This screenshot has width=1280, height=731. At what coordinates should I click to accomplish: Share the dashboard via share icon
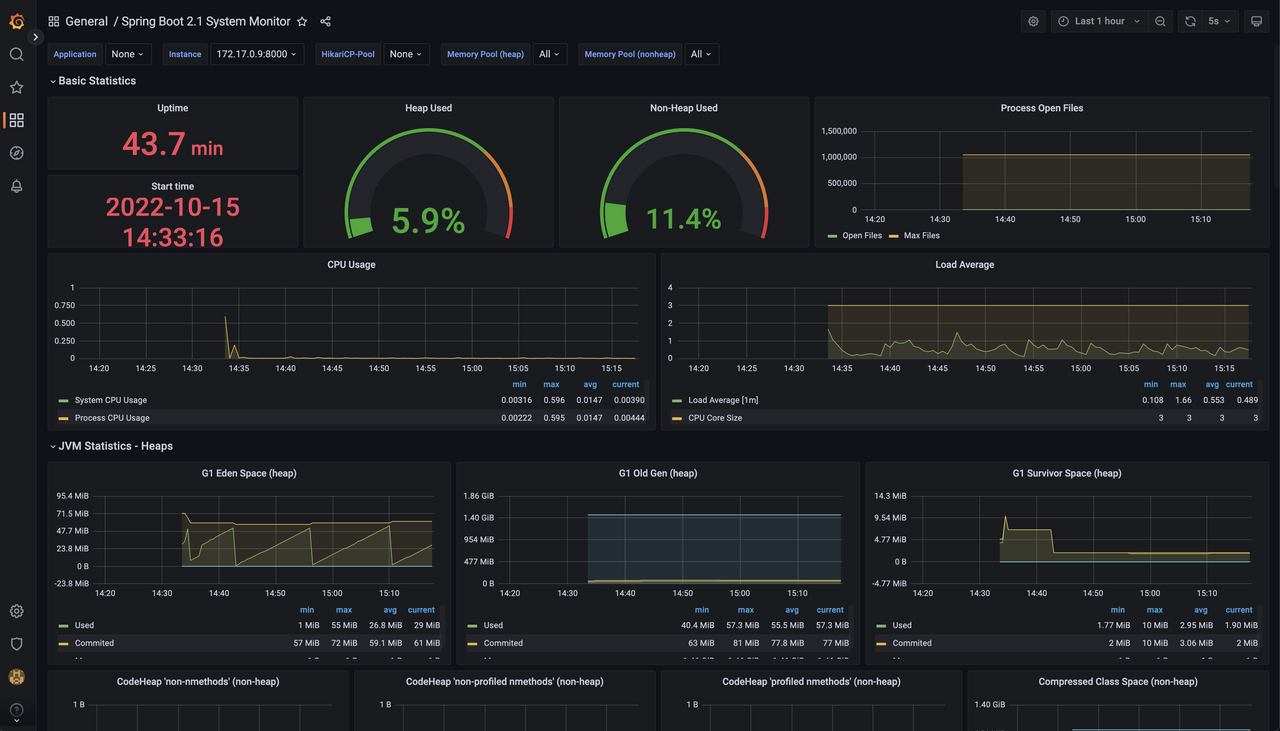click(325, 21)
